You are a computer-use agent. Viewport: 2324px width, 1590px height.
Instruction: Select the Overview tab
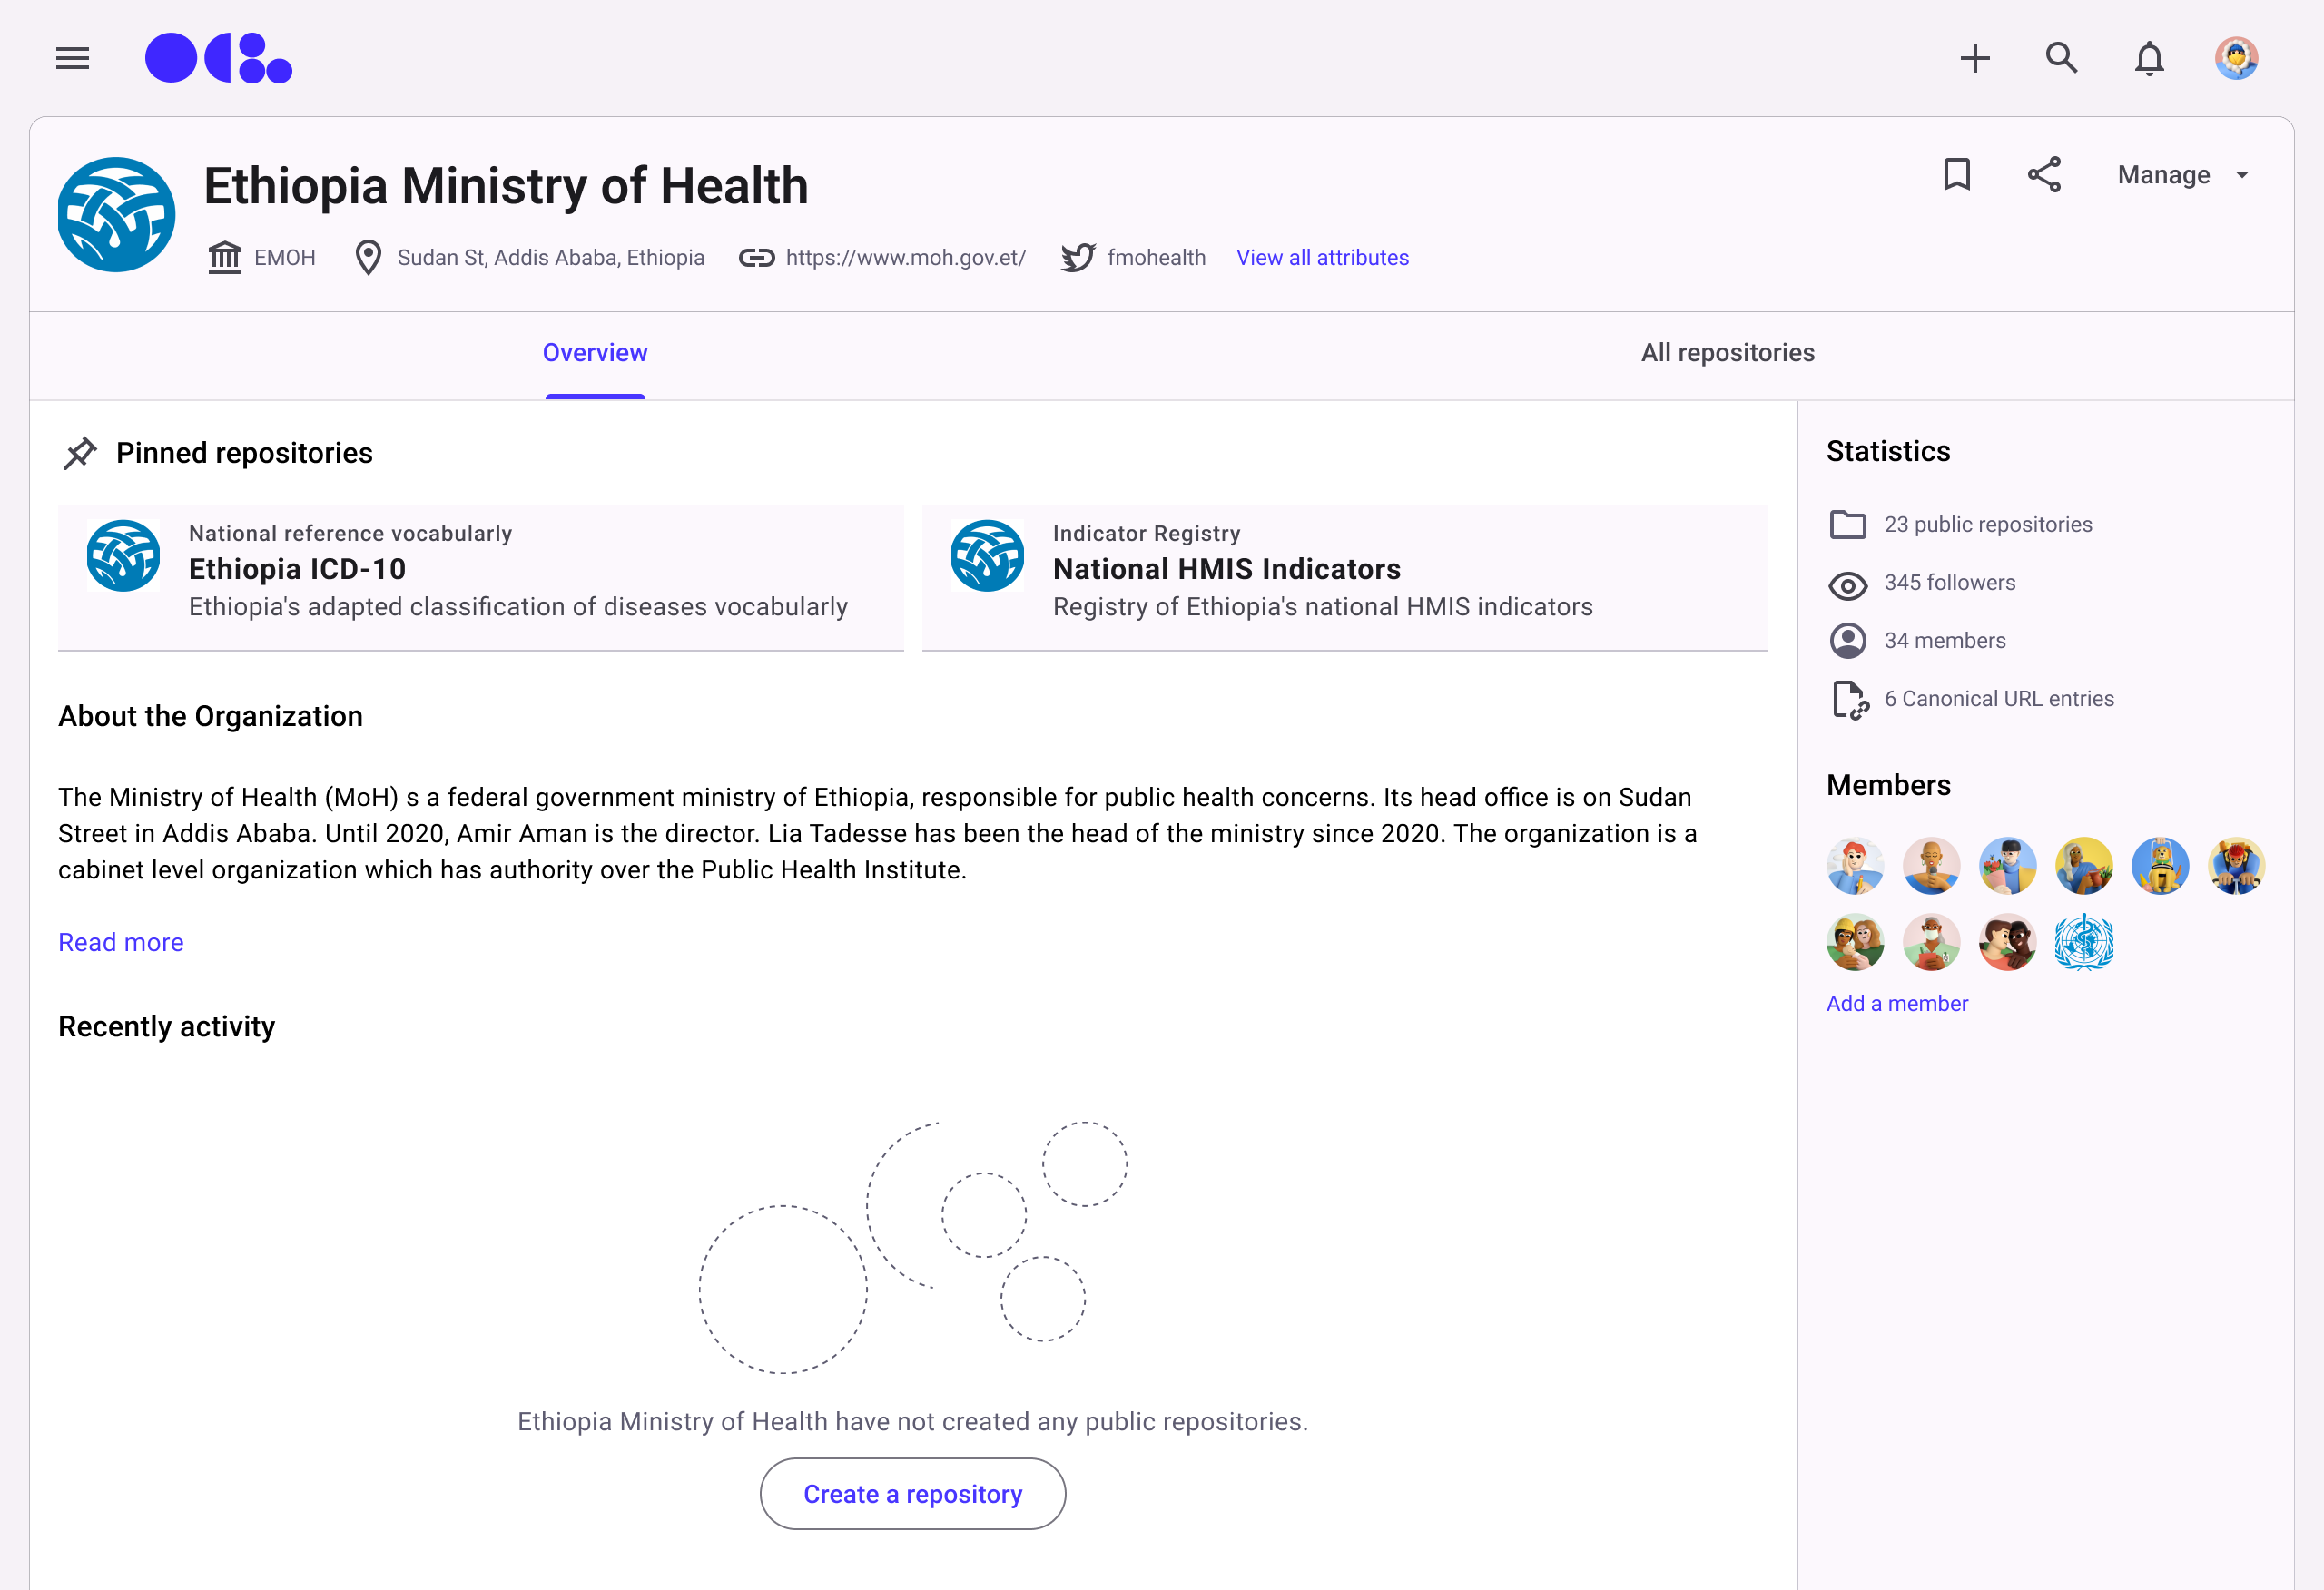coord(595,353)
